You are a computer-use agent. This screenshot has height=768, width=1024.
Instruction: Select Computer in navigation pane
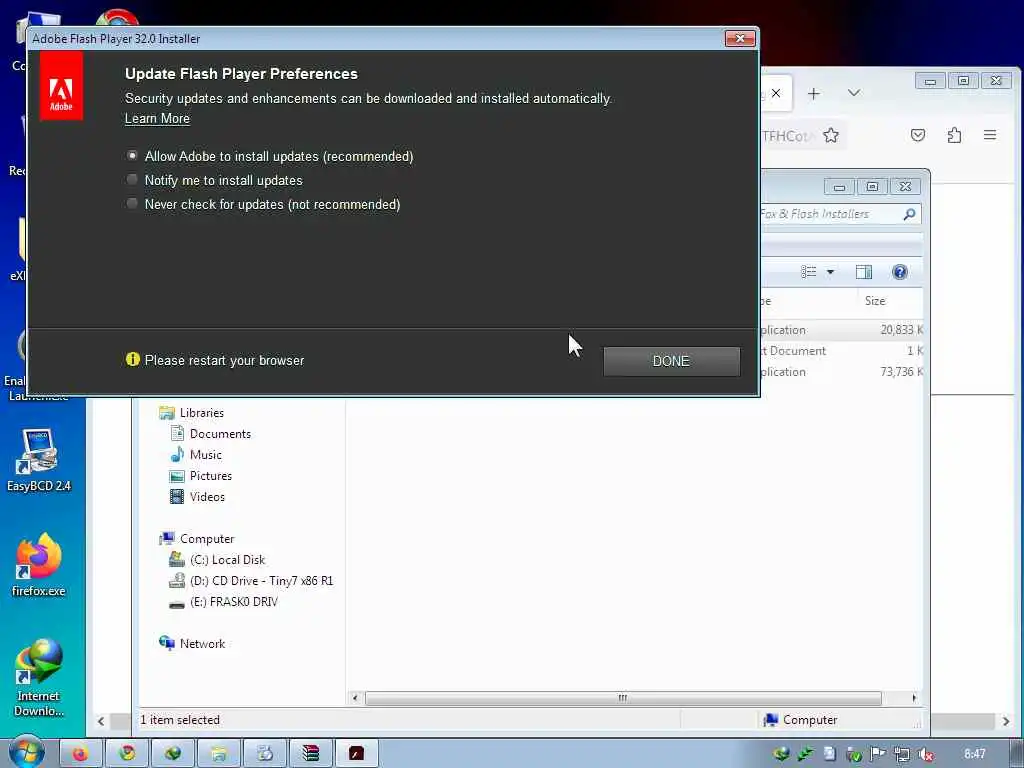coord(206,539)
